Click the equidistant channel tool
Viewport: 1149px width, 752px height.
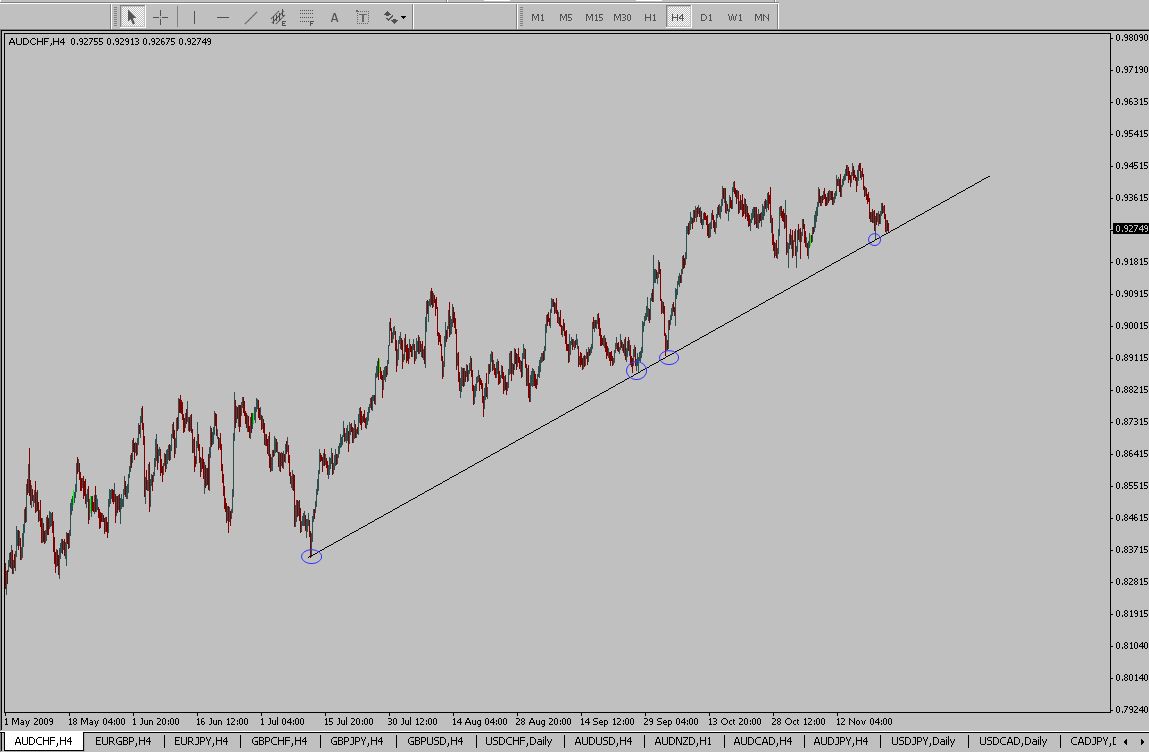click(279, 17)
